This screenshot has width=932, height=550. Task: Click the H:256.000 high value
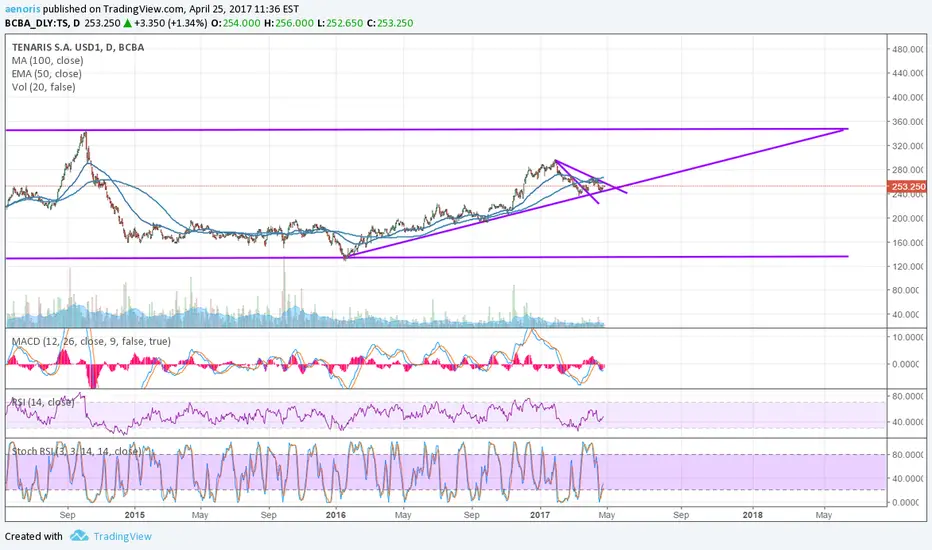(289, 23)
